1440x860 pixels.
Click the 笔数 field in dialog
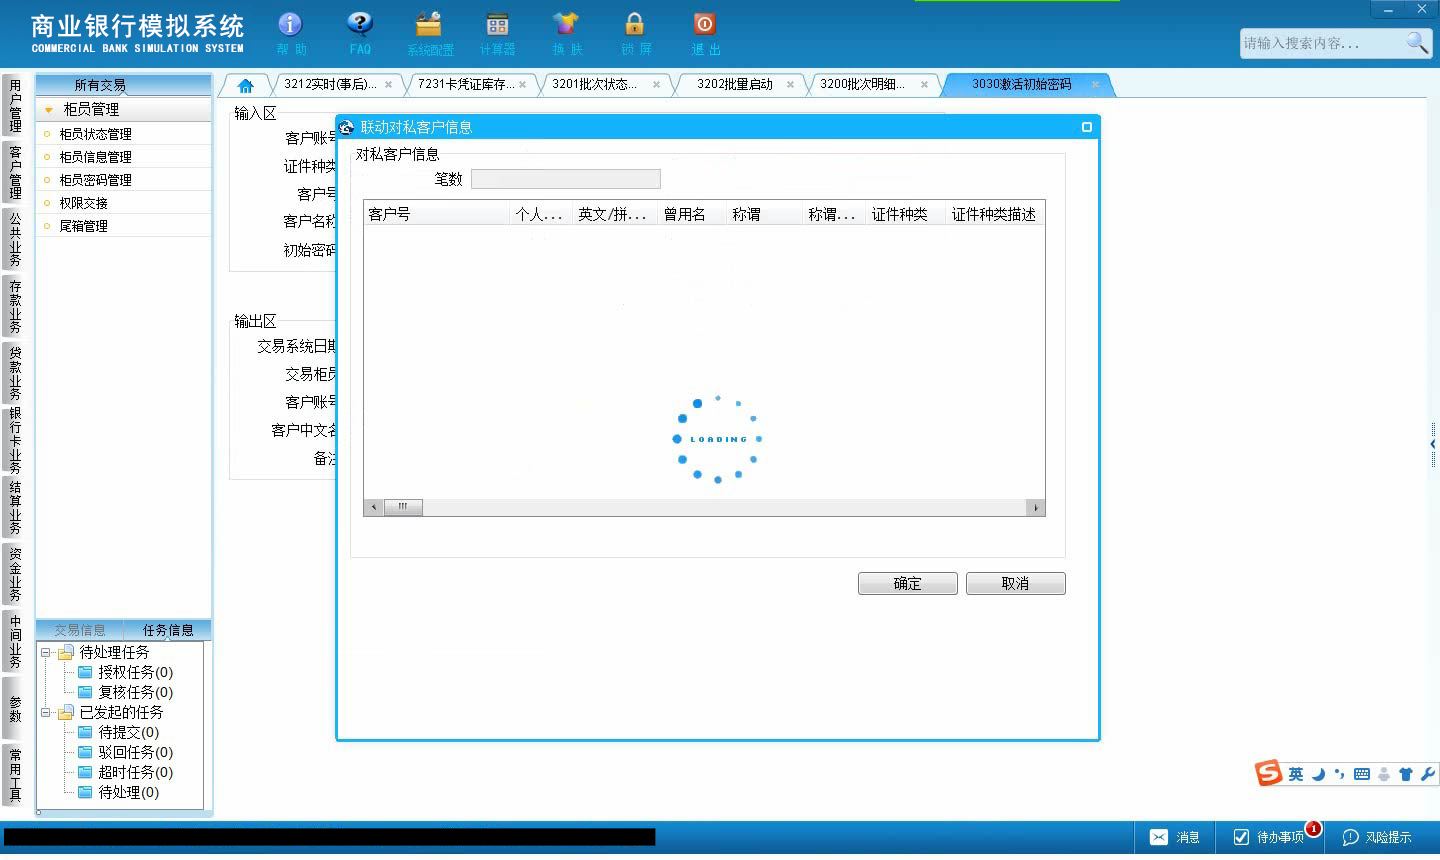coord(565,179)
